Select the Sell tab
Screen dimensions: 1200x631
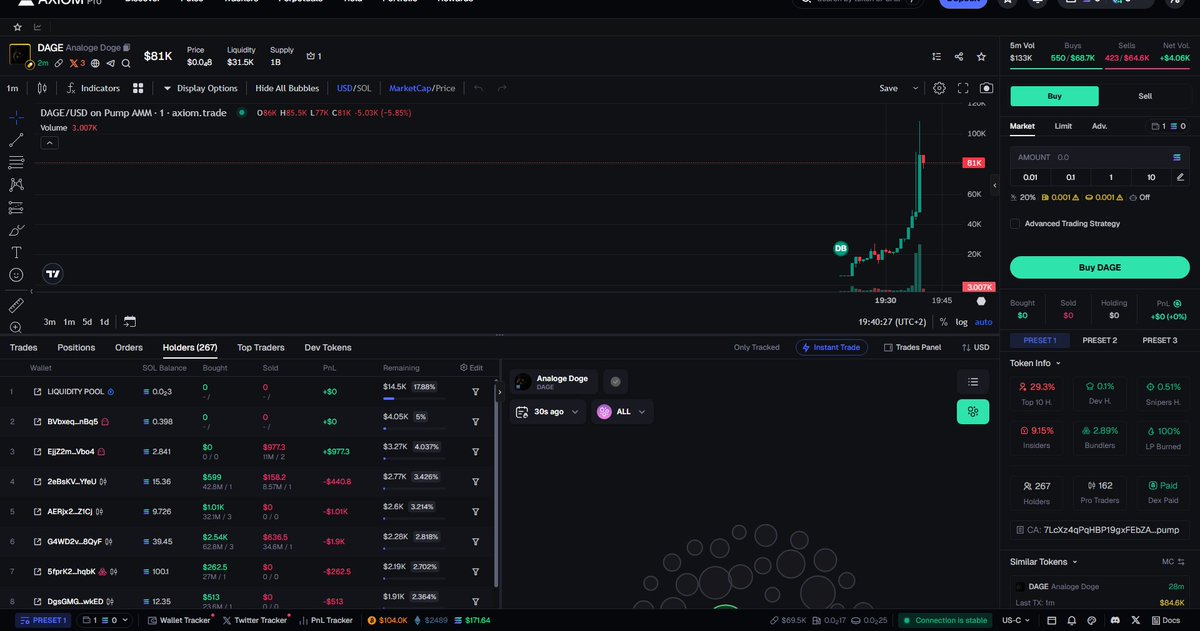[1145, 96]
